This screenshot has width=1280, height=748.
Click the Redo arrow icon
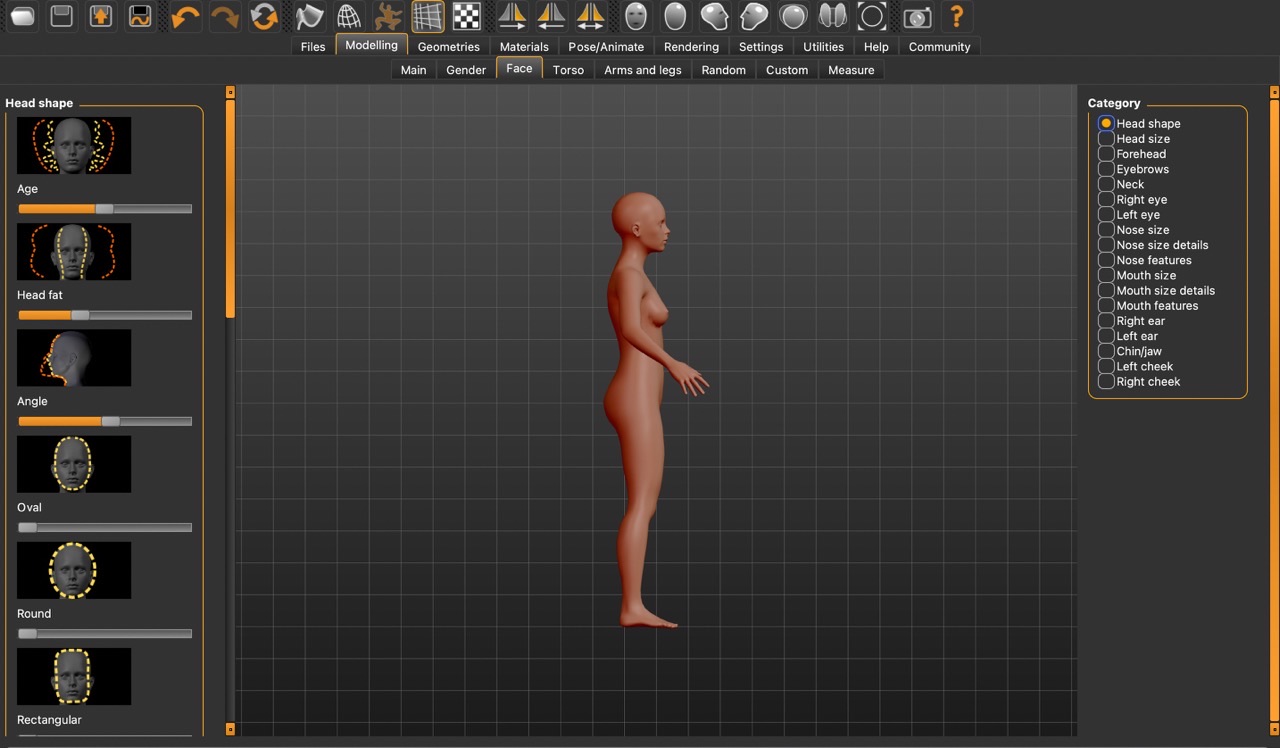coord(224,16)
